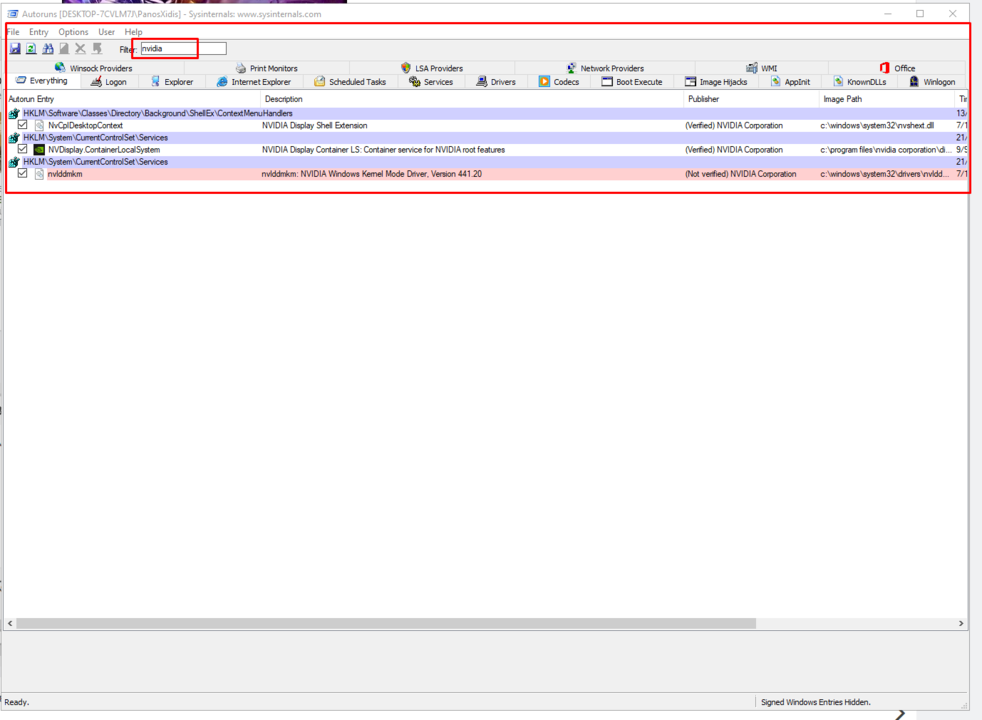
Task: Sort by the Image Path column header
Action: click(x=887, y=99)
